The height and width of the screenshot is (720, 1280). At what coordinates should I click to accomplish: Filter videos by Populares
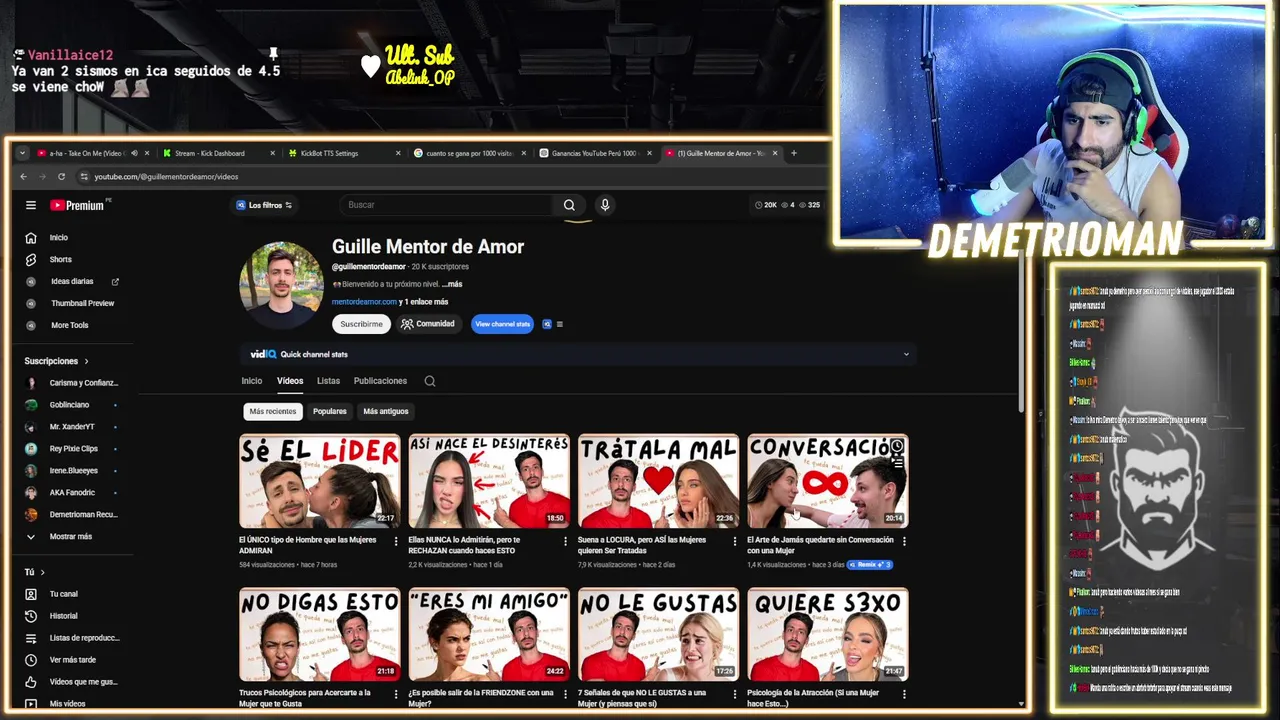click(330, 411)
